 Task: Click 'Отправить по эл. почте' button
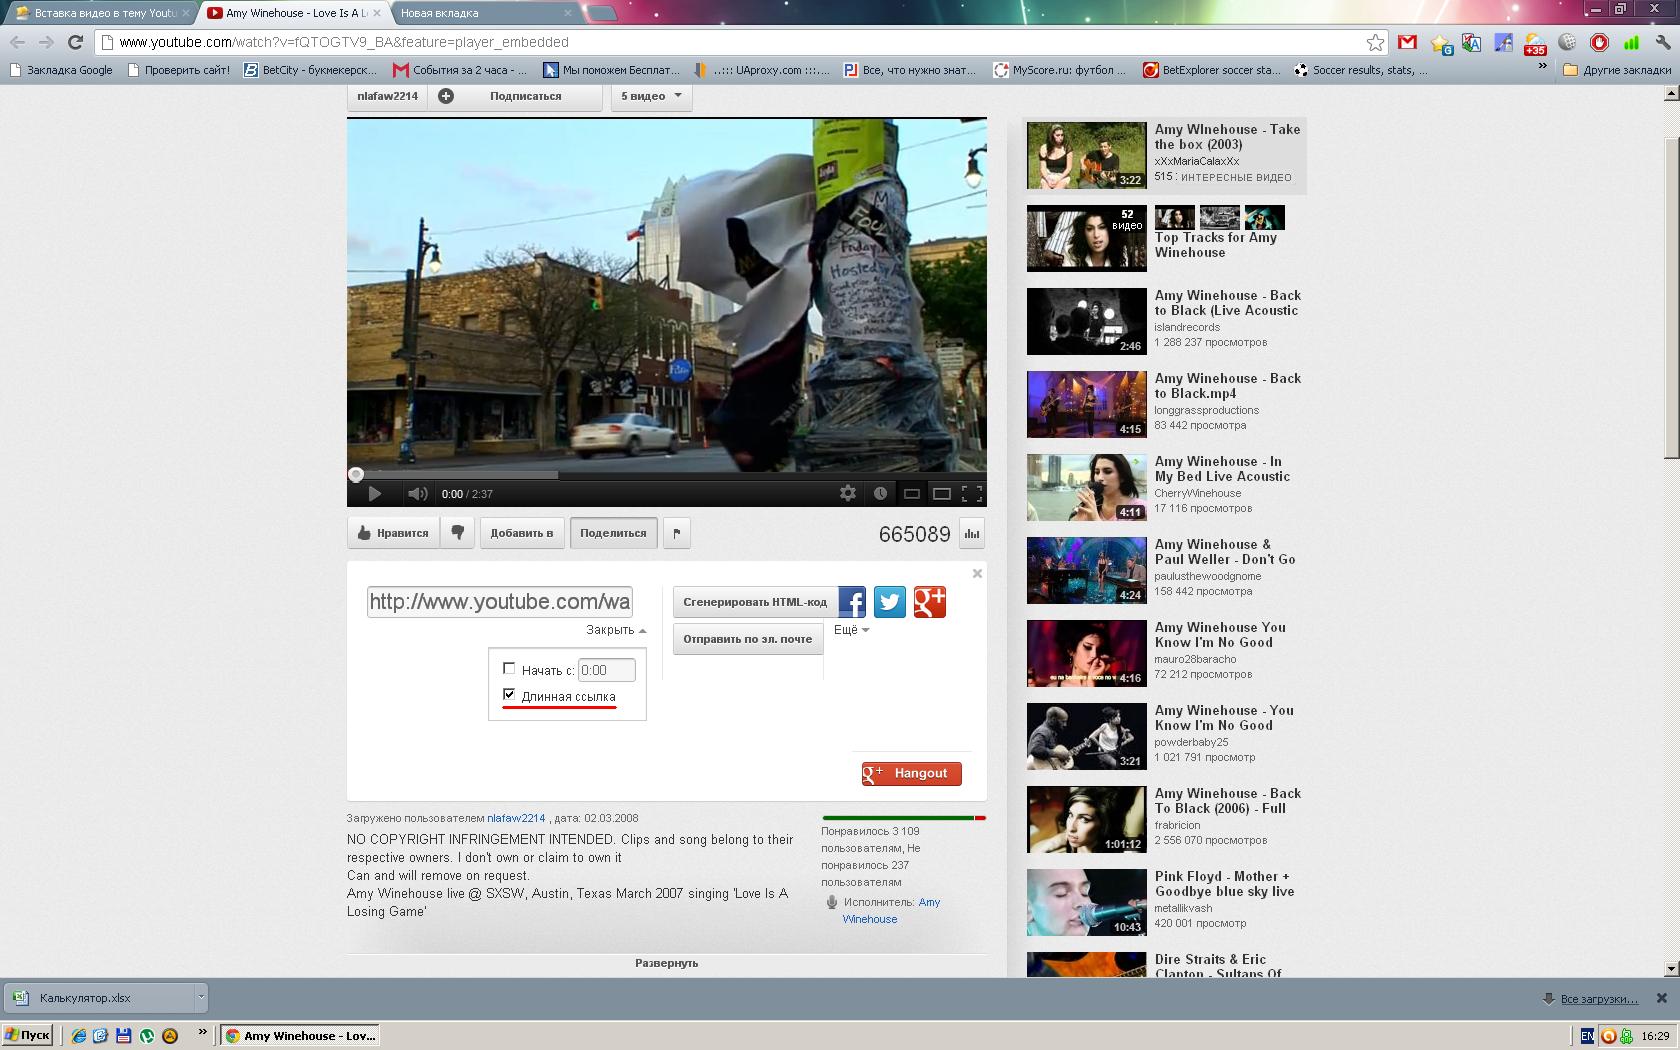click(x=748, y=639)
